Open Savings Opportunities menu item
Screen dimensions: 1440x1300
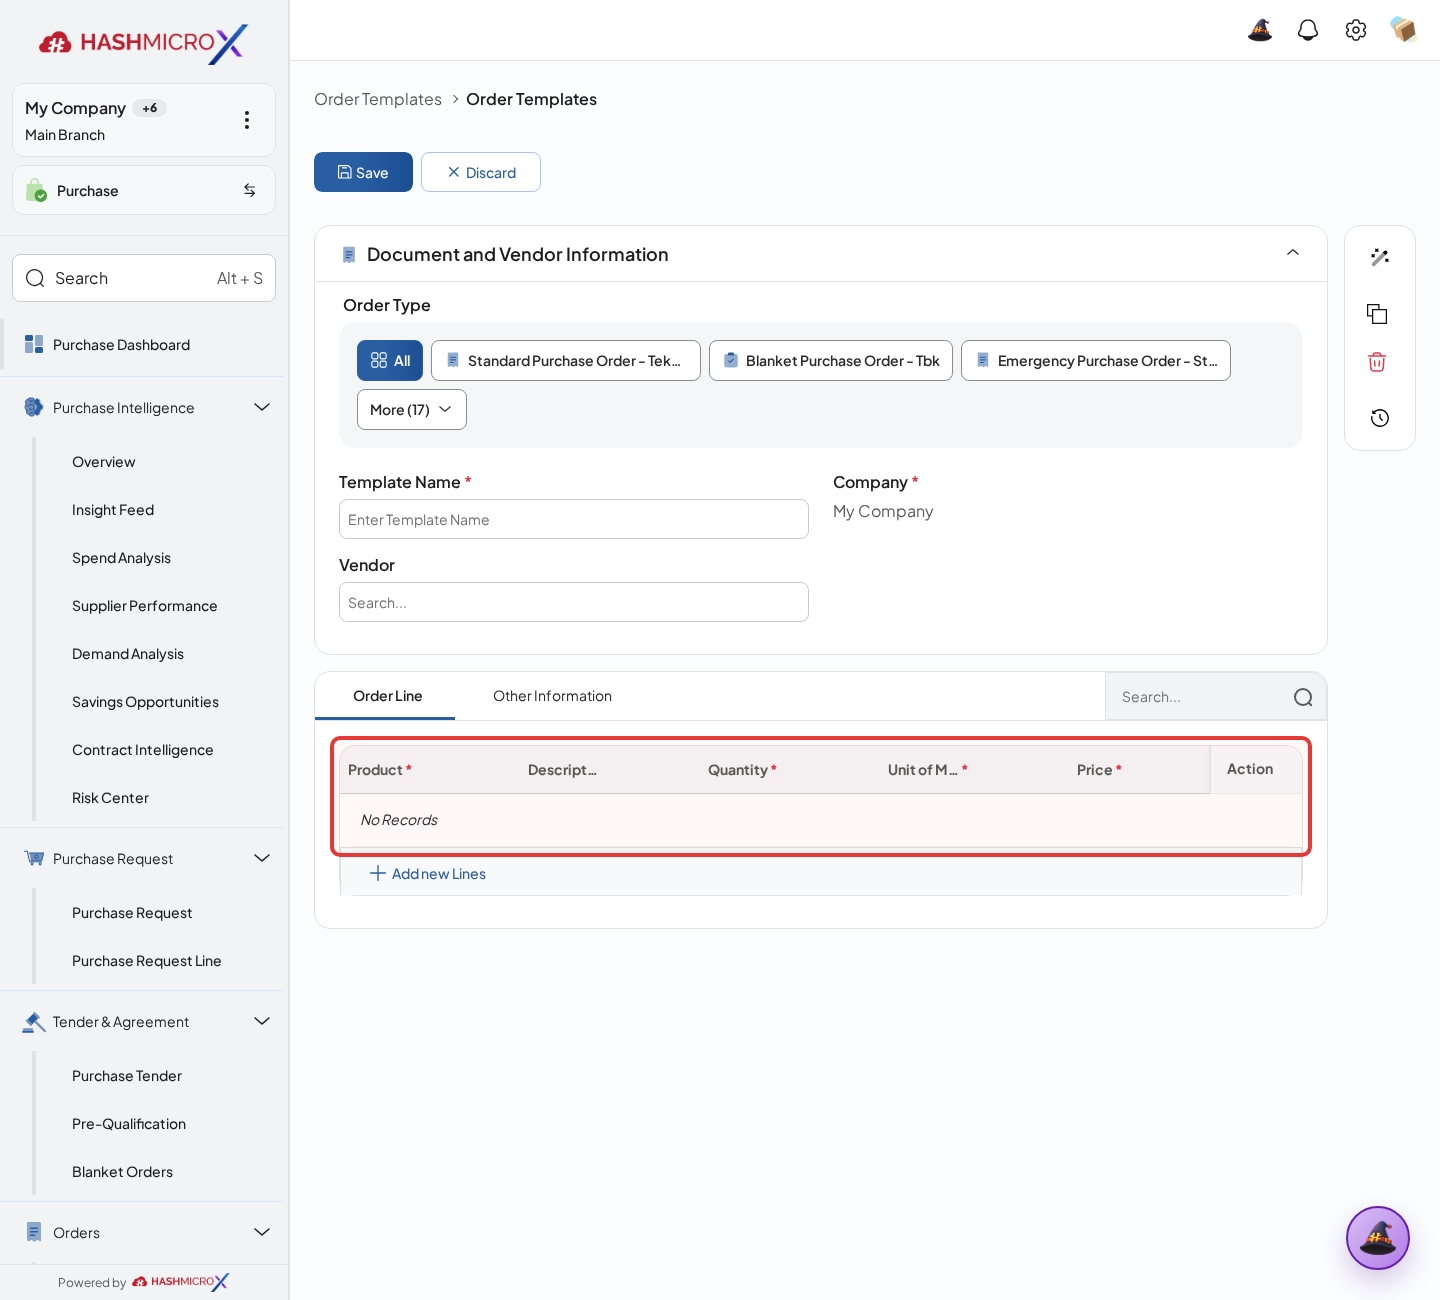click(145, 702)
